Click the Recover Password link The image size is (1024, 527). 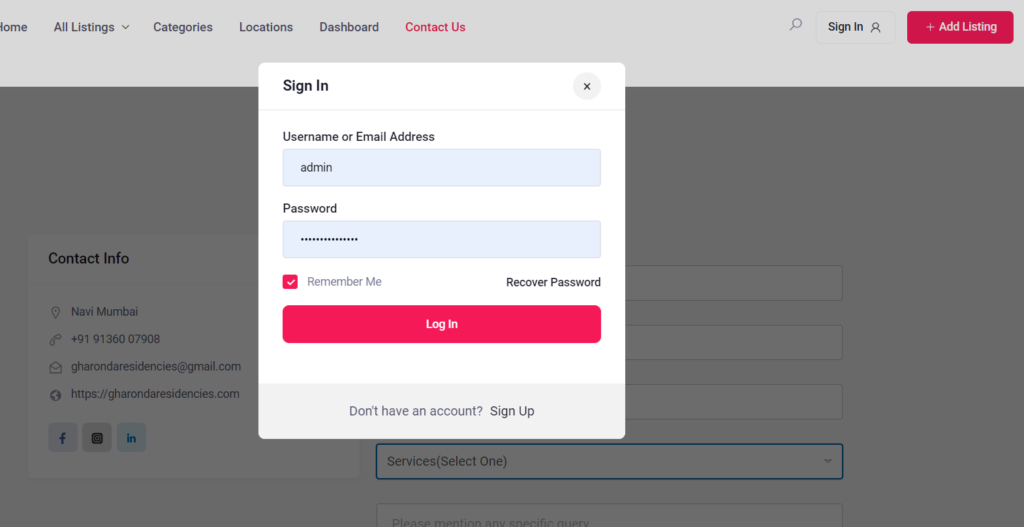[x=553, y=282]
